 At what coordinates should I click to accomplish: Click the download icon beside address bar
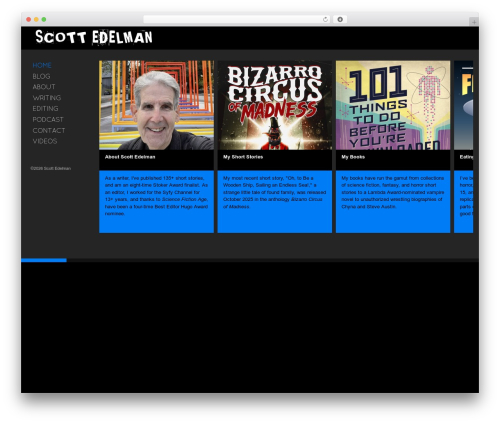340,19
